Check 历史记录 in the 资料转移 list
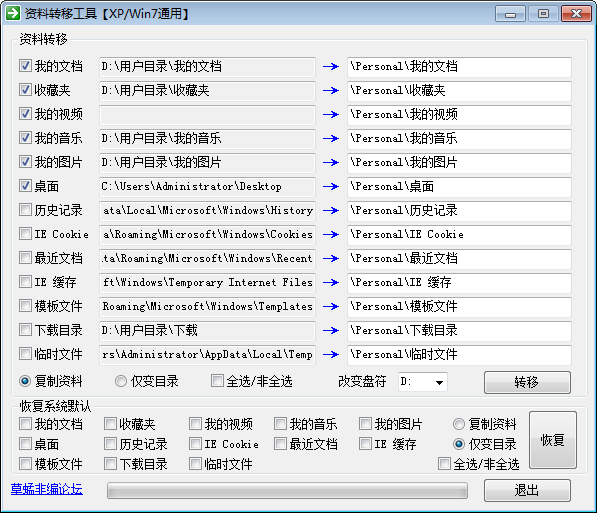This screenshot has width=597, height=513. (25, 210)
